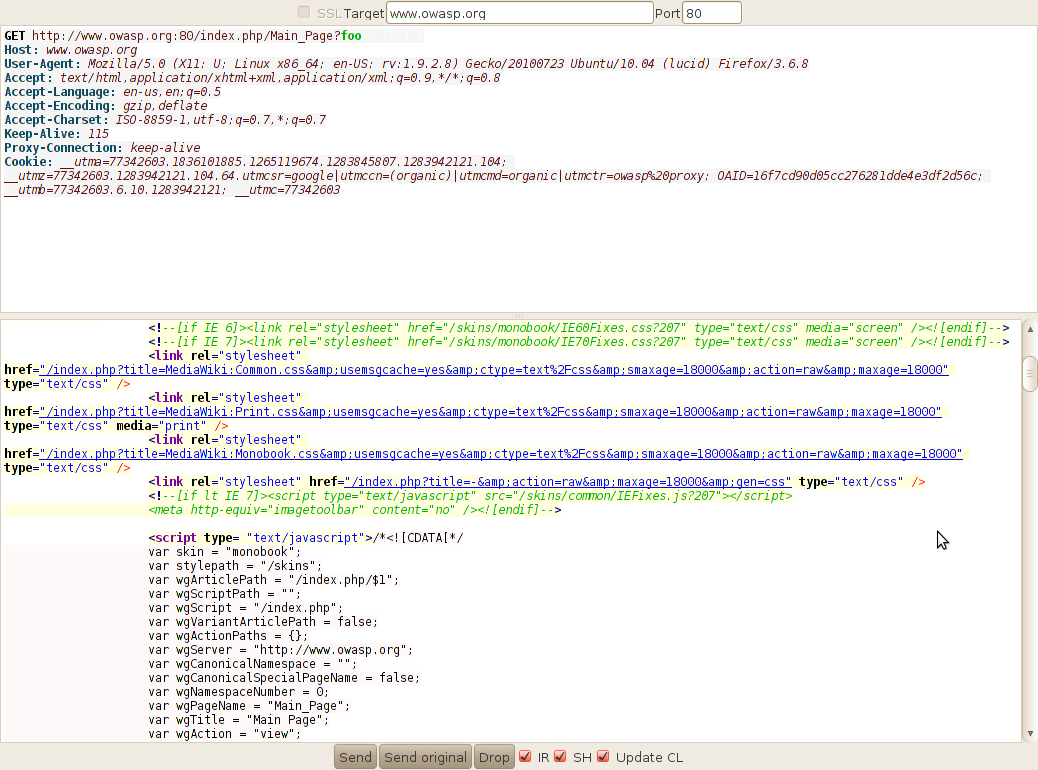Viewport: 1038px width, 770px height.
Task: Click the Drop button
Action: [x=494, y=757]
